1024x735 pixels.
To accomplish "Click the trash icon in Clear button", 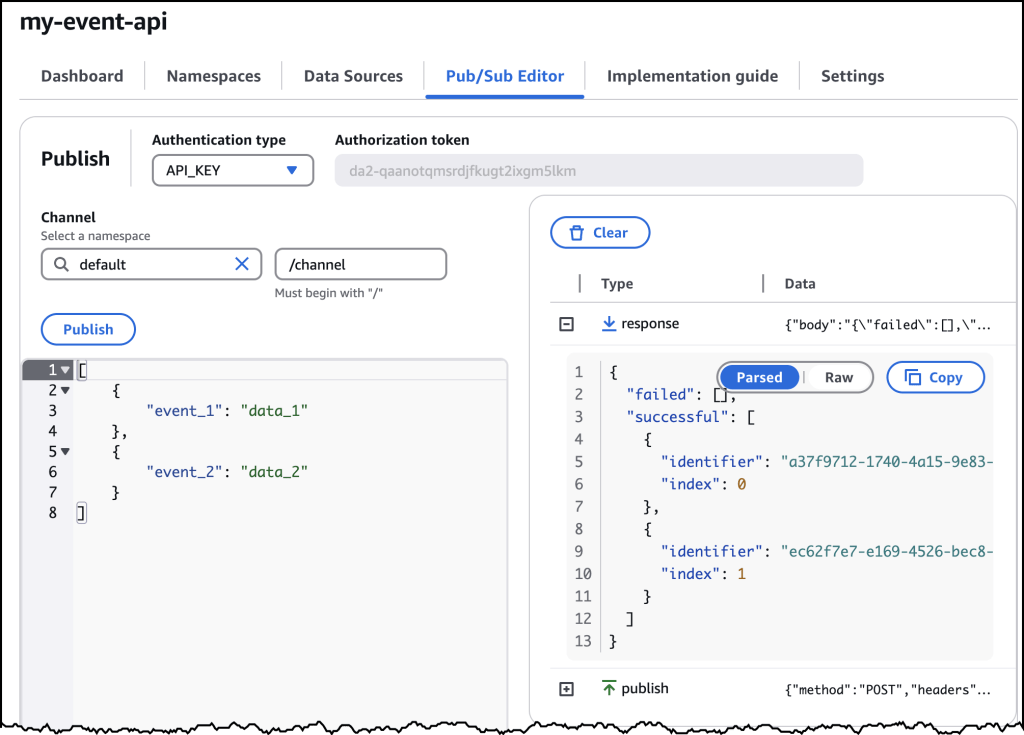I will pyautogui.click(x=576, y=233).
